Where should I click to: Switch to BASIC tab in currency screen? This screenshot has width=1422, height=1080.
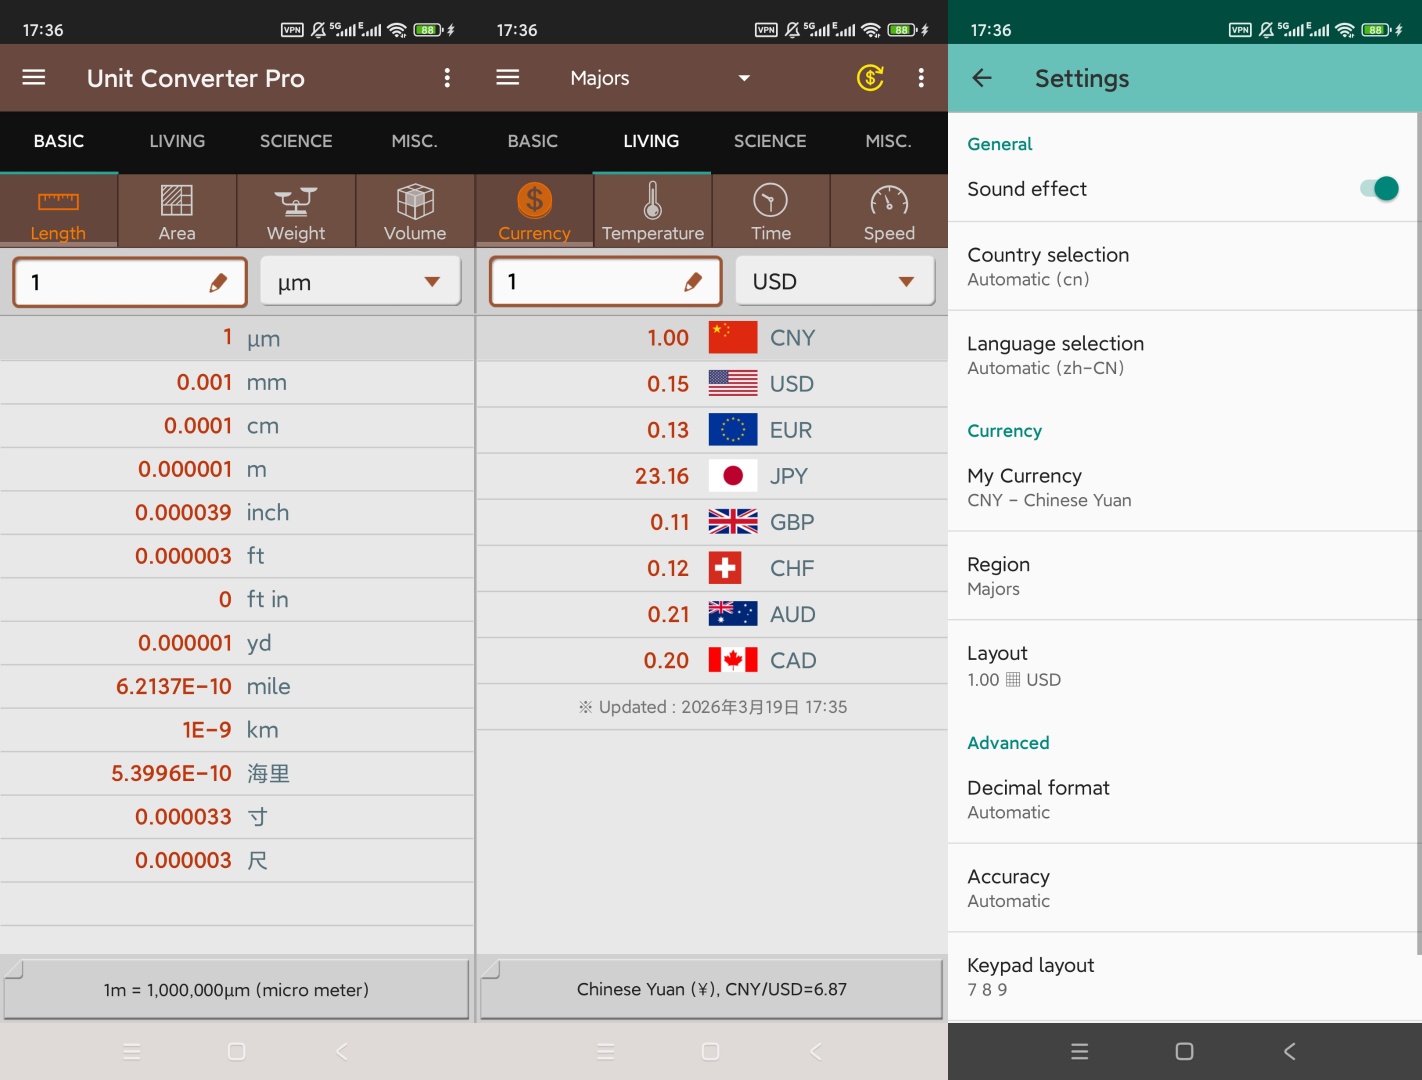533,141
